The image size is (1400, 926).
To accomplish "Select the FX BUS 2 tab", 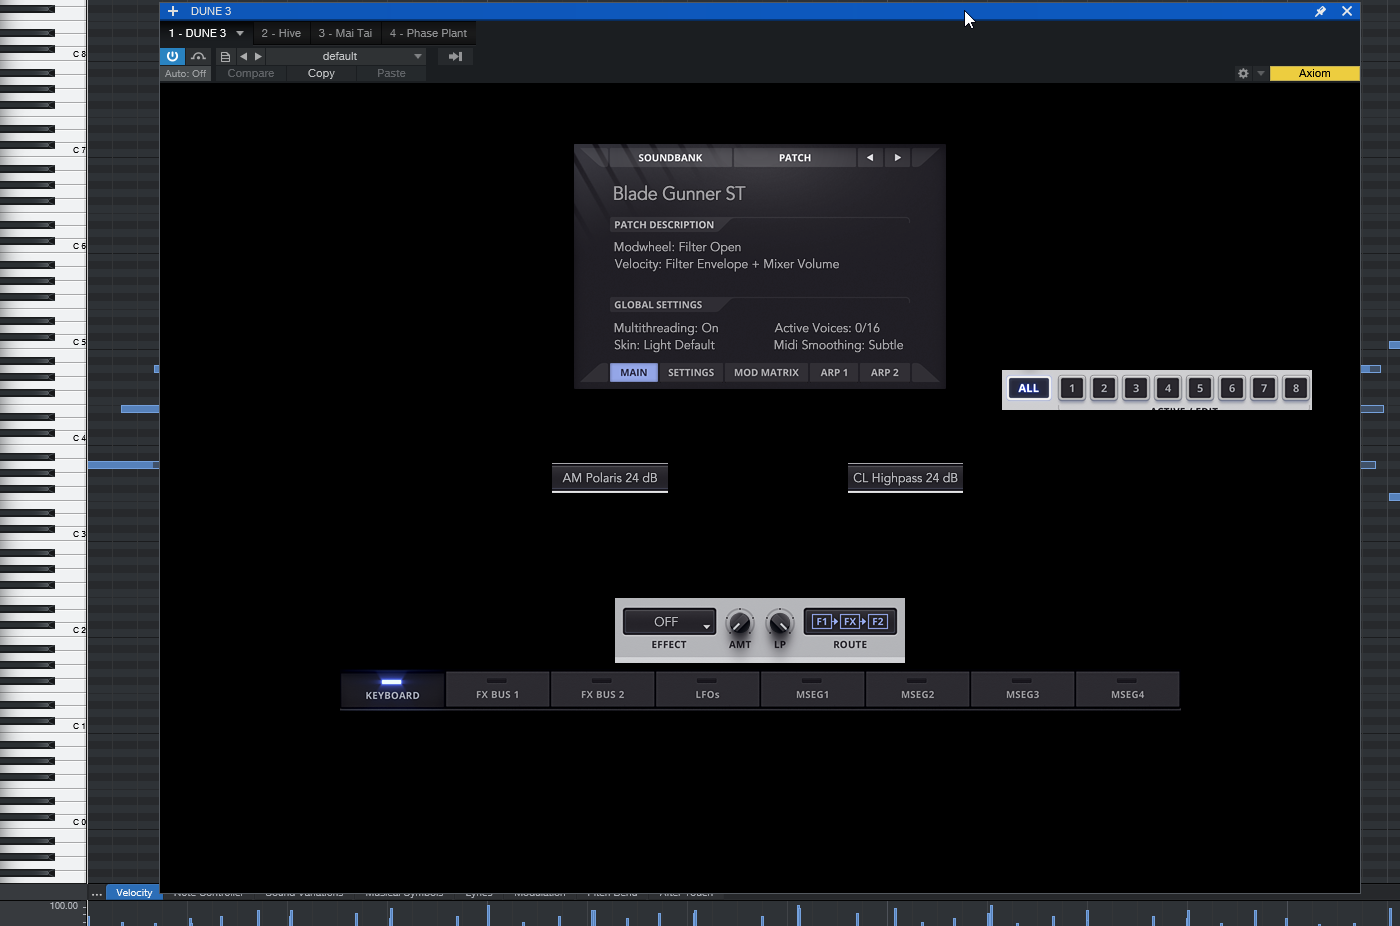I will click(x=602, y=690).
